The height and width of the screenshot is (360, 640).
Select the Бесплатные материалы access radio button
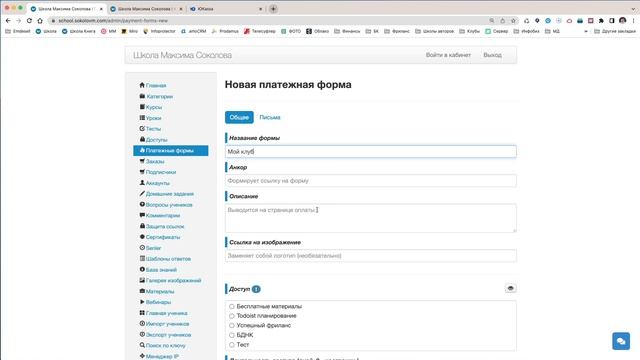coord(231,306)
